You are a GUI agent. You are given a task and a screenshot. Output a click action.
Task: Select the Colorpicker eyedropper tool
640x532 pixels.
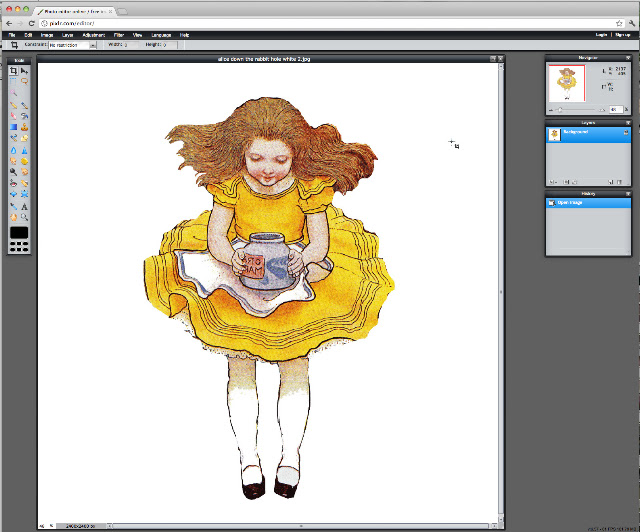13,206
